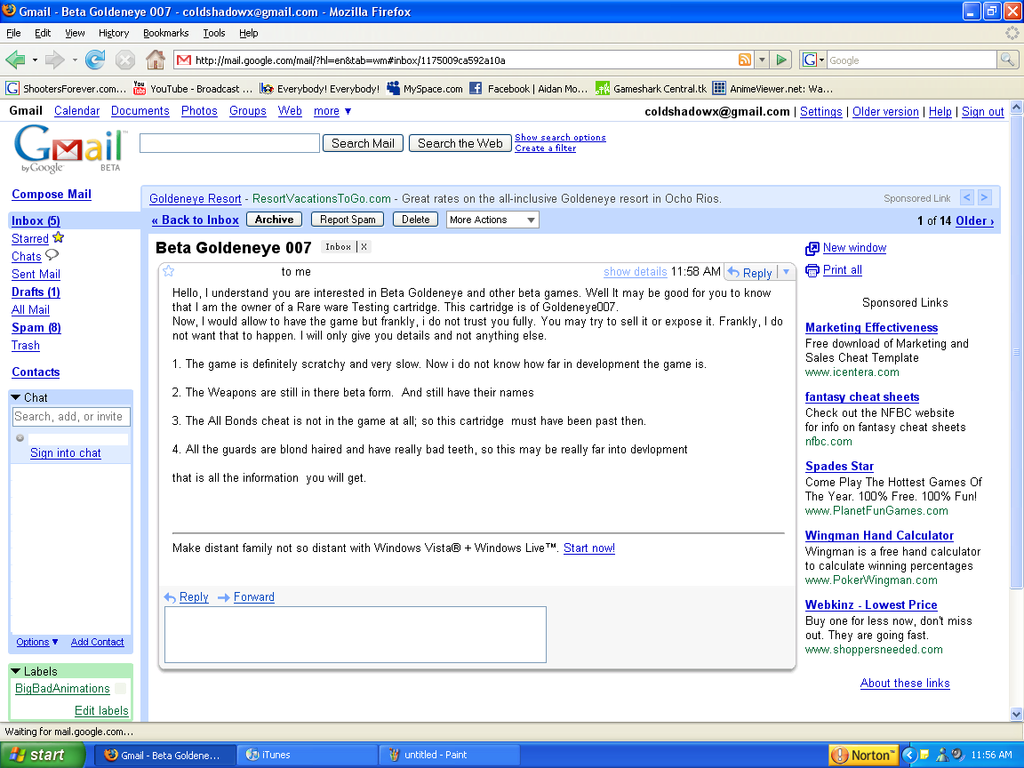Screen dimensions: 1024x768
Task: Go to the Firefox Home icon
Action: click(155, 60)
